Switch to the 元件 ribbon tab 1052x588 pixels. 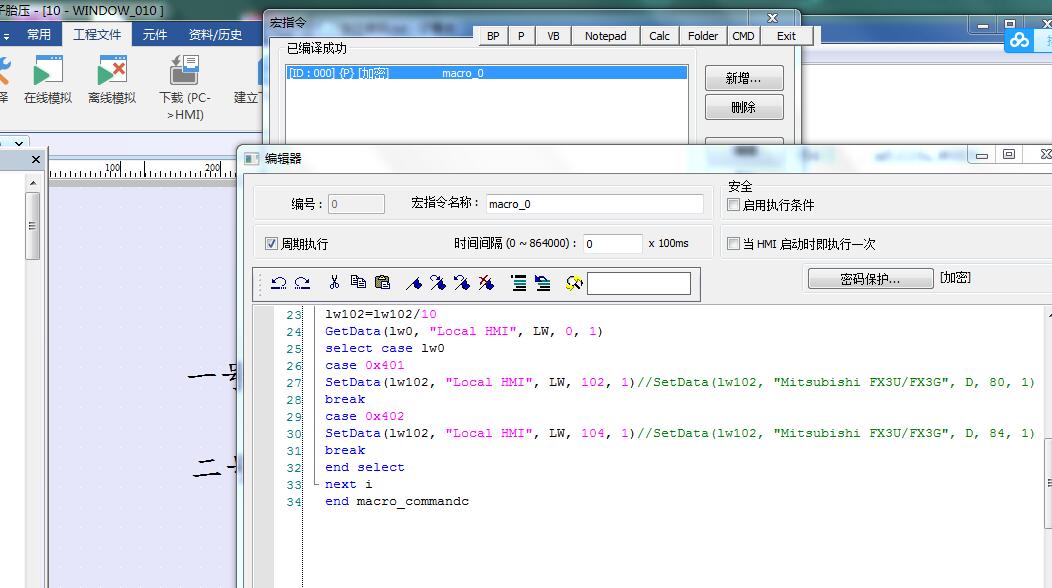pyautogui.click(x=155, y=34)
